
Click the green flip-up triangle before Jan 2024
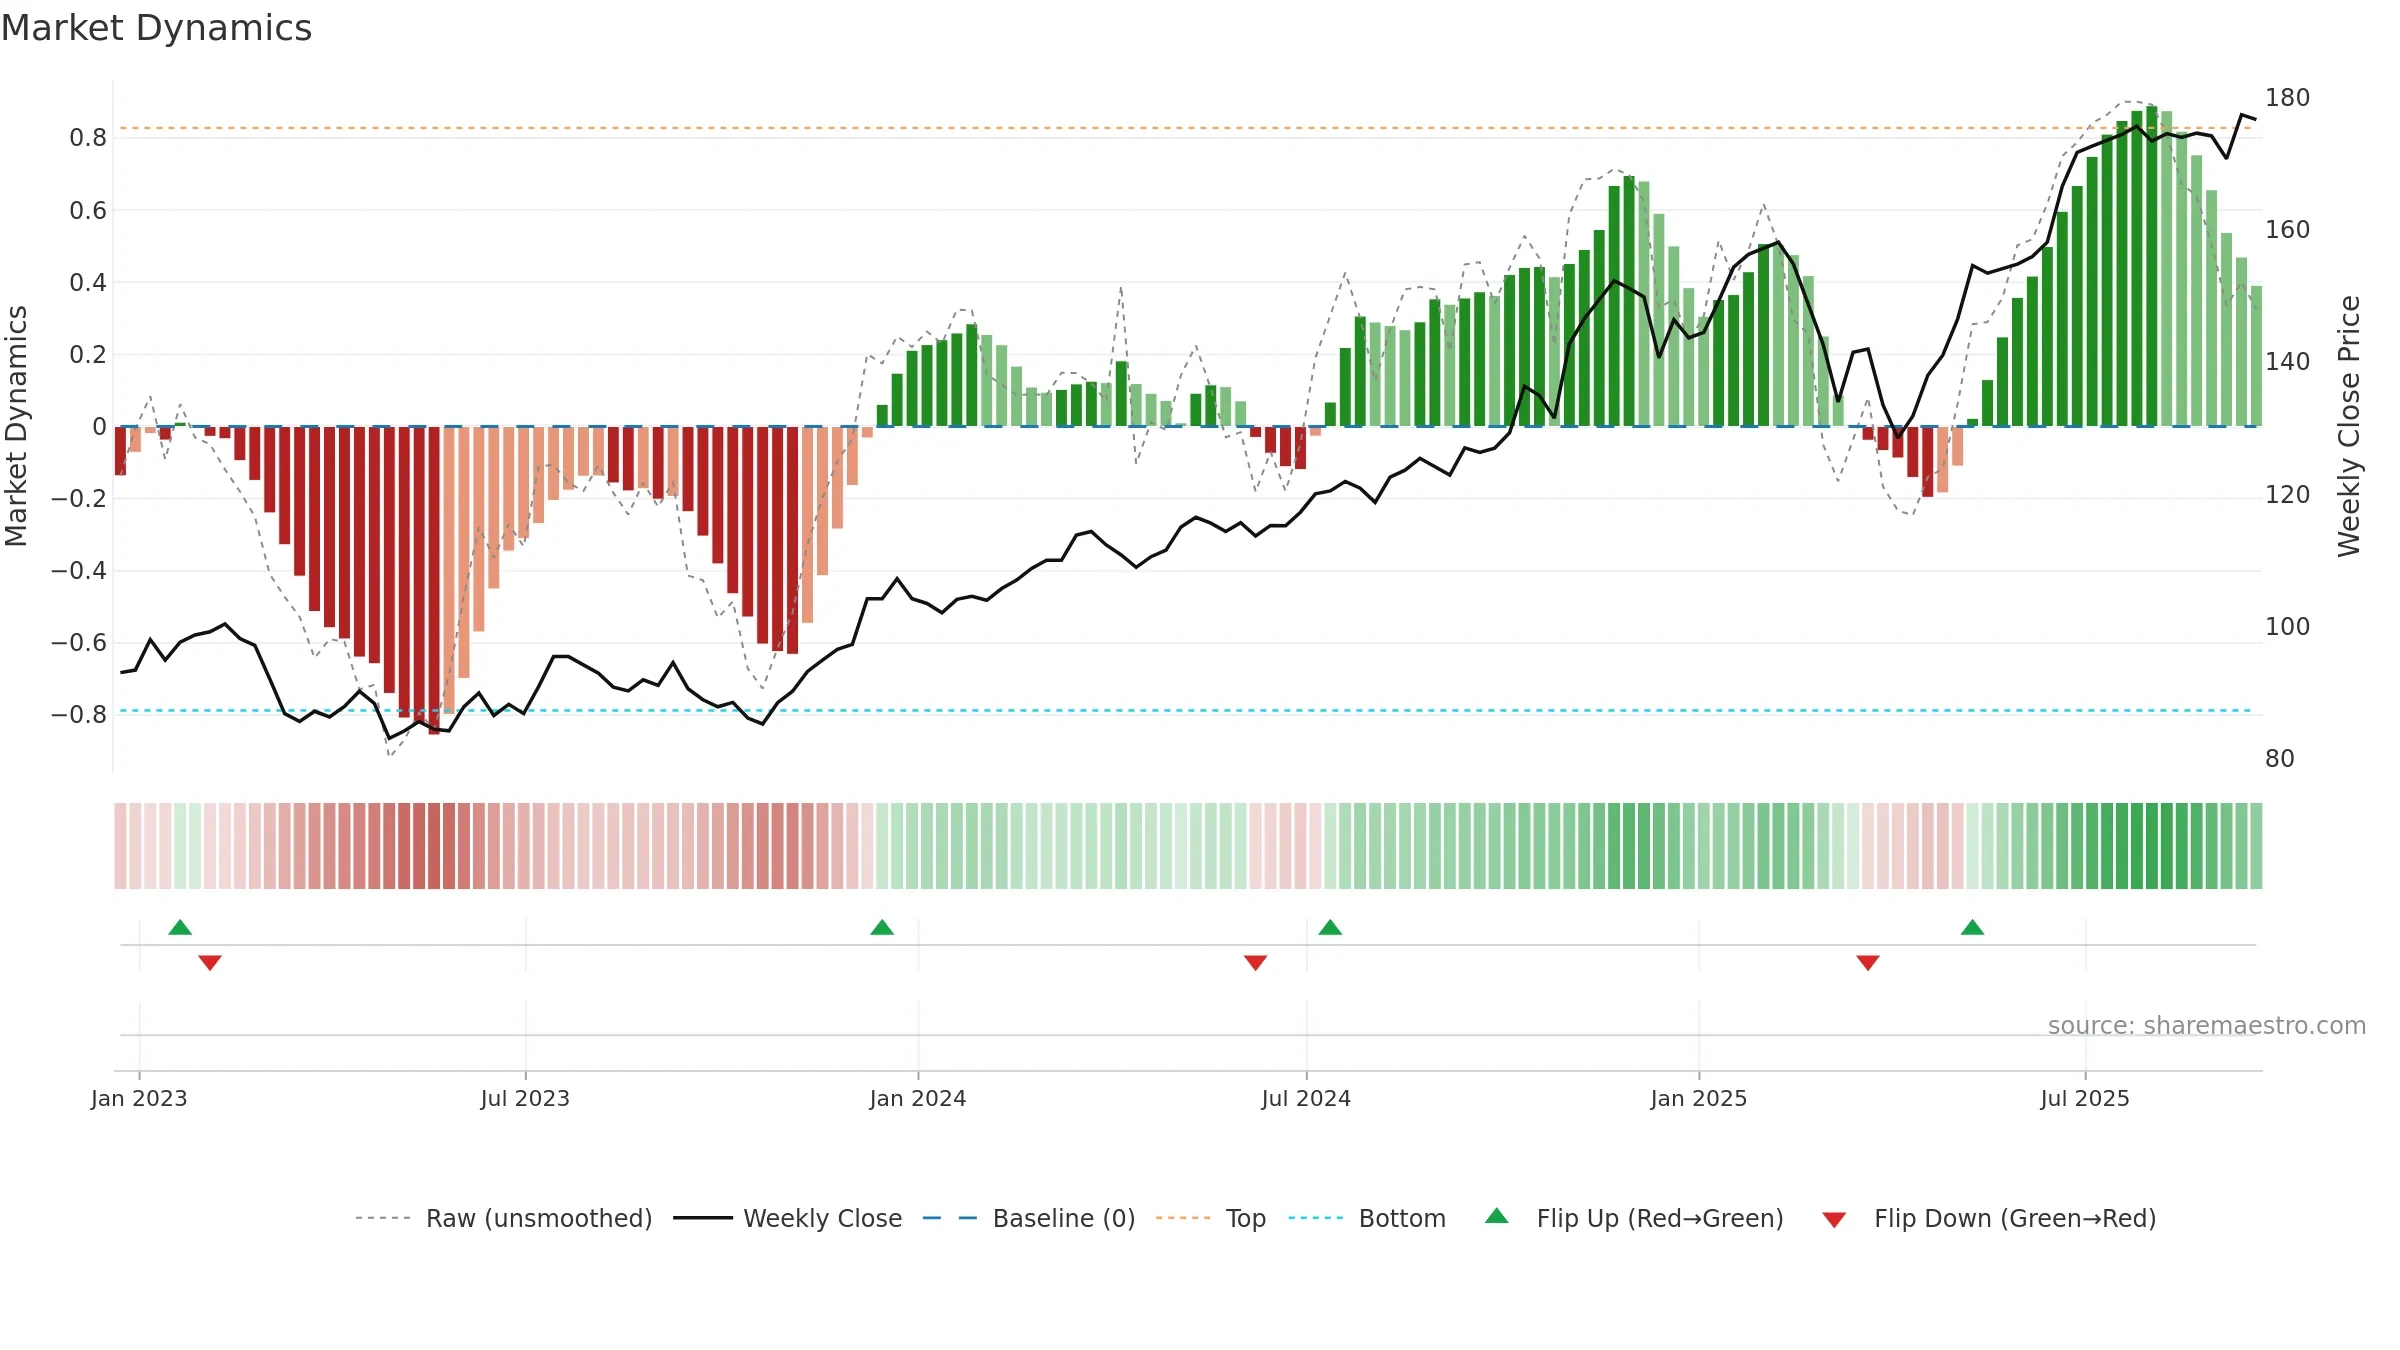[x=882, y=928]
